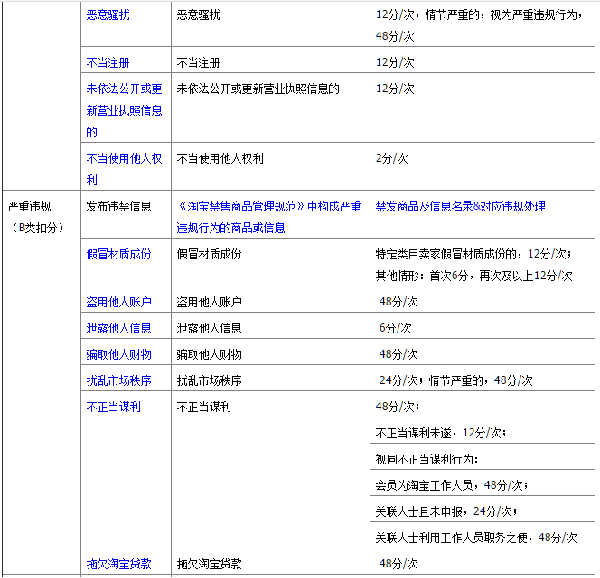
Task: Click the 不正当谋利未遂 12分/次 penalty row
Action: 441,433
